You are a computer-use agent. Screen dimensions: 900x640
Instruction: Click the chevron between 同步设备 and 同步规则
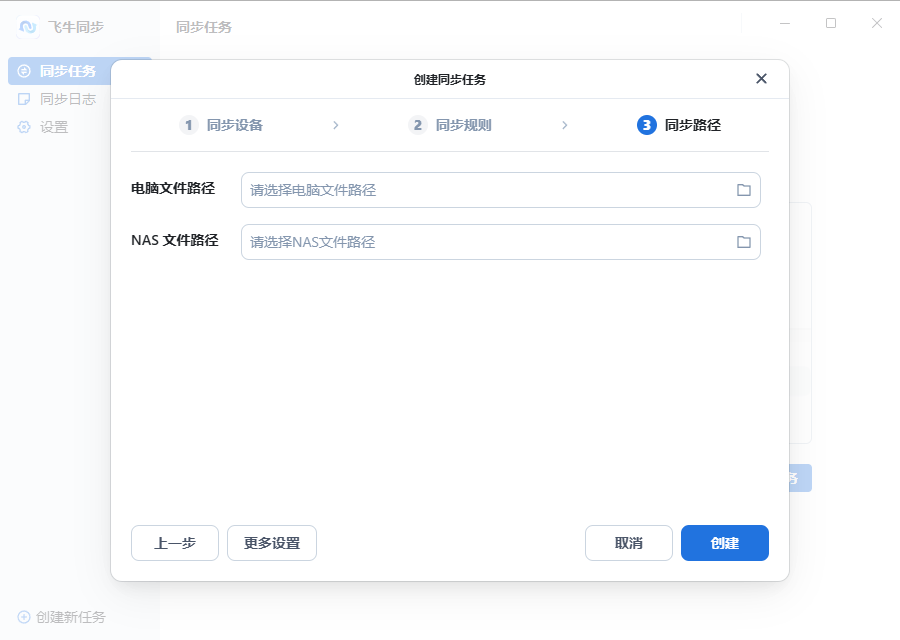(x=335, y=125)
